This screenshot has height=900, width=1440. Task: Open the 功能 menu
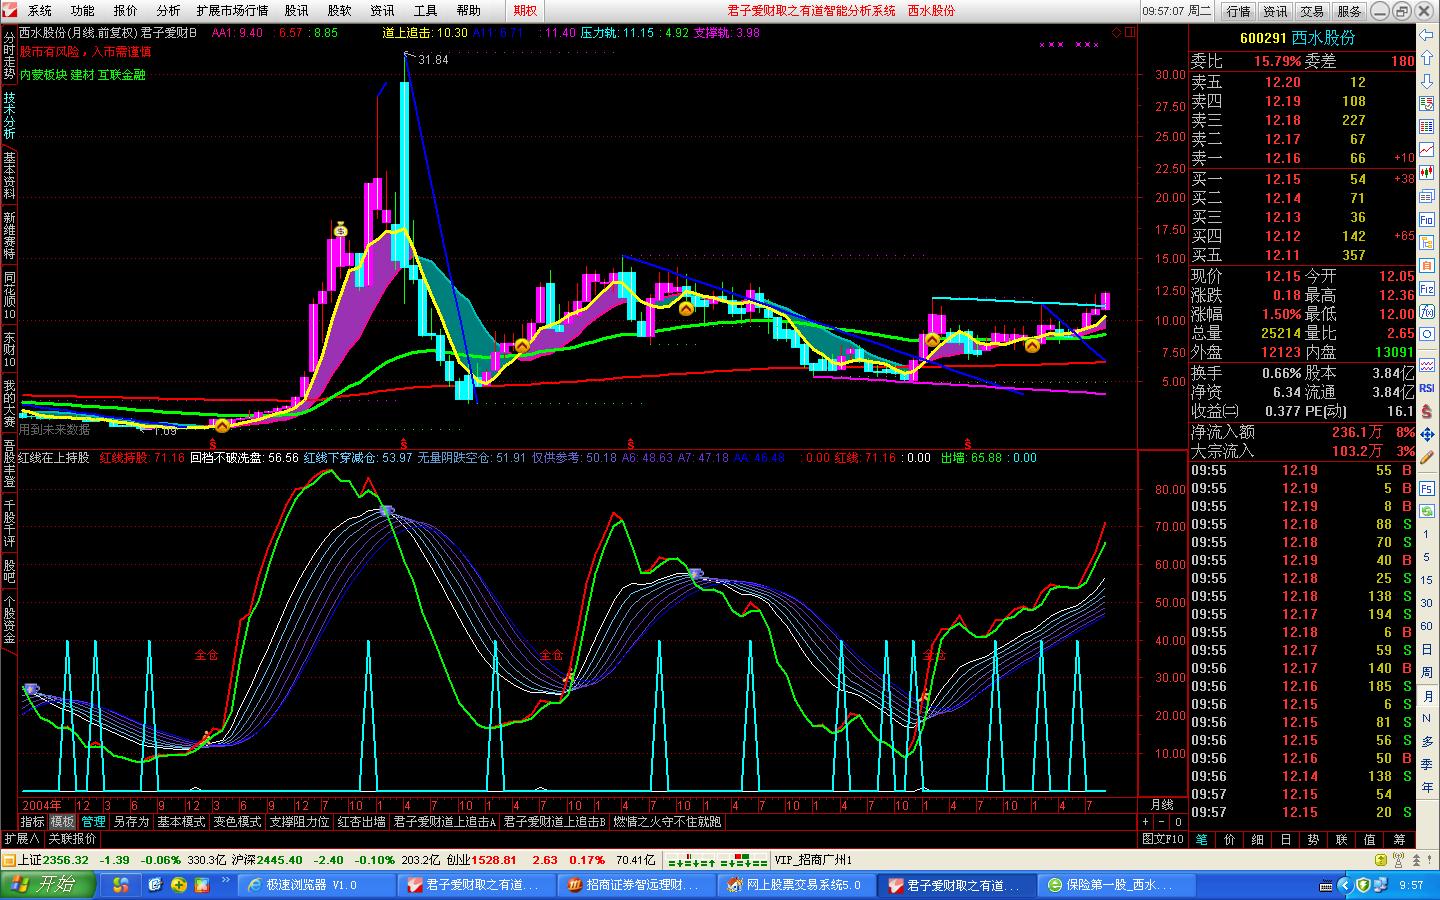[82, 10]
